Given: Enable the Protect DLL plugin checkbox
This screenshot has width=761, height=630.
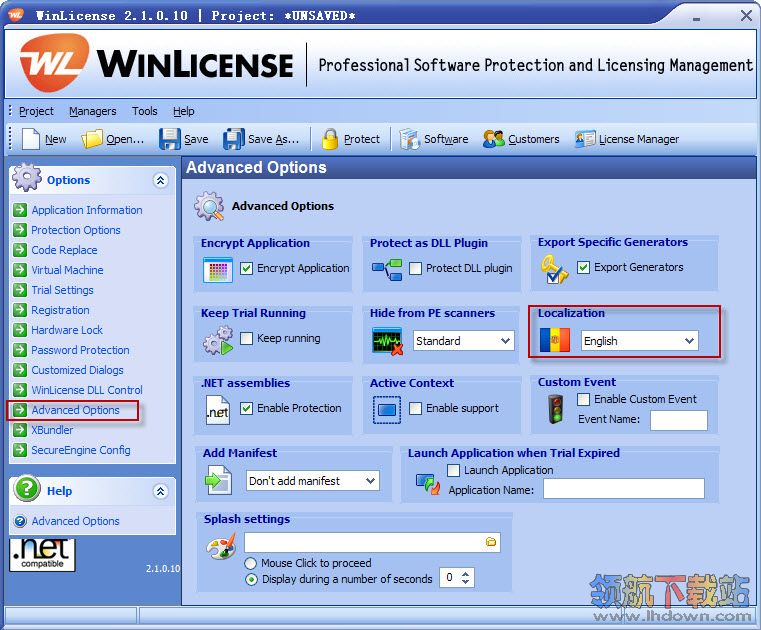Looking at the screenshot, I should pyautogui.click(x=415, y=268).
